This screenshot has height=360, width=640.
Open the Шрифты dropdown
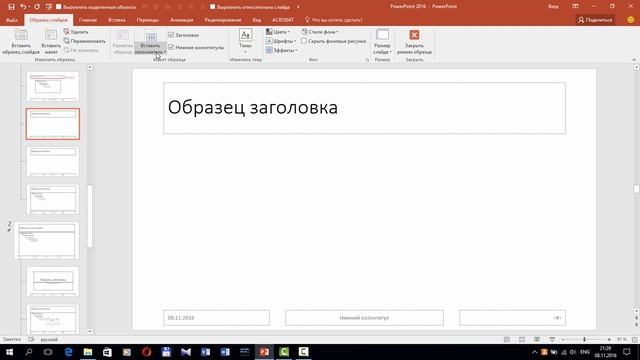281,41
